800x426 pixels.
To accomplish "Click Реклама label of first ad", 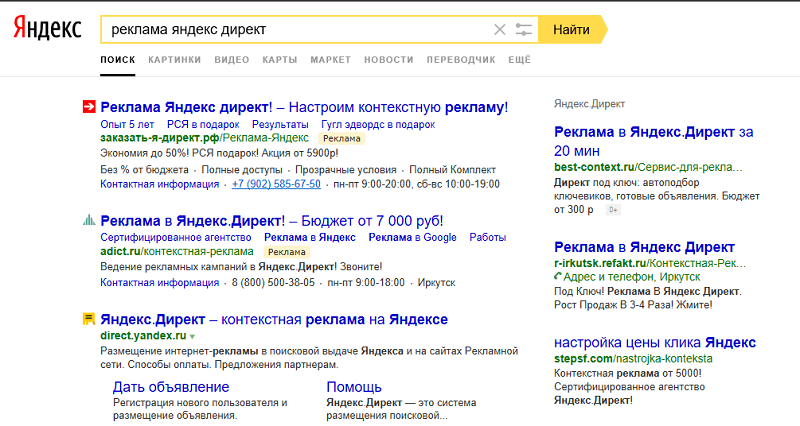I will click(x=342, y=138).
